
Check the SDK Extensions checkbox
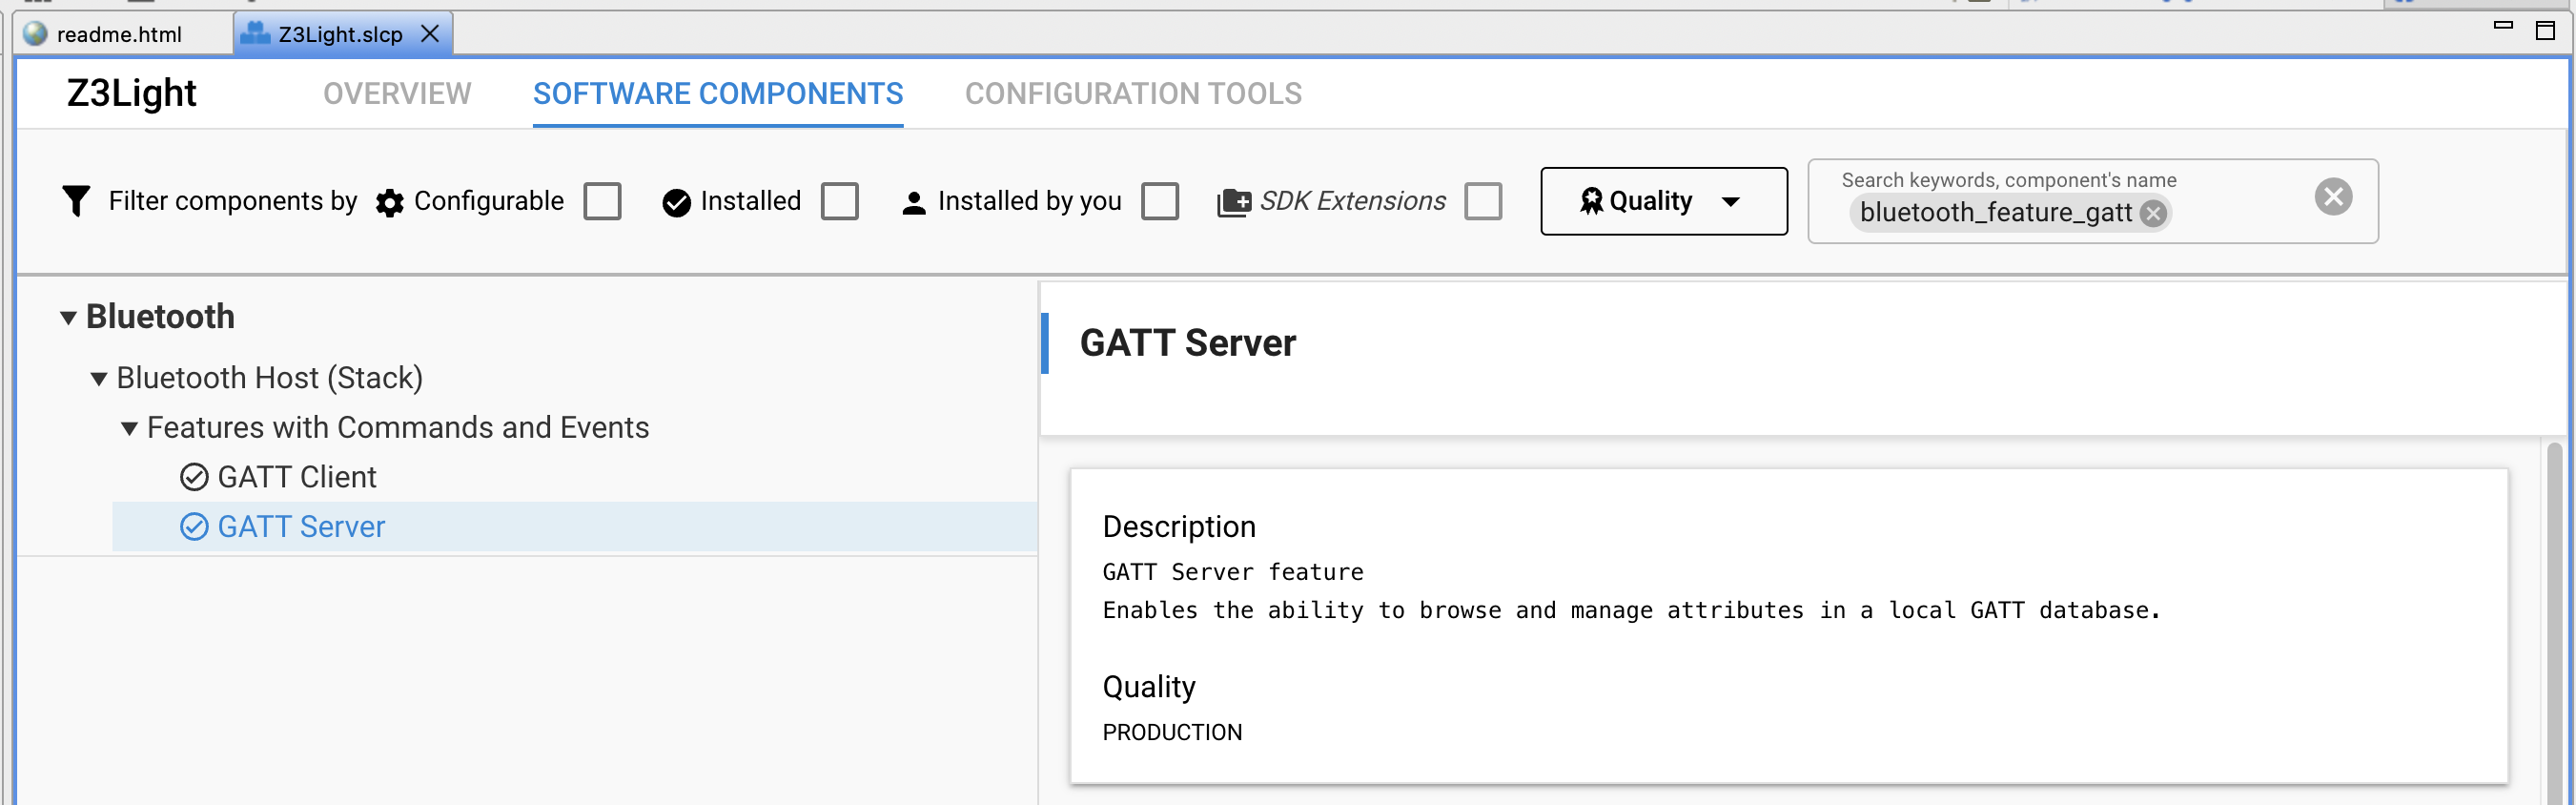pyautogui.click(x=1483, y=201)
